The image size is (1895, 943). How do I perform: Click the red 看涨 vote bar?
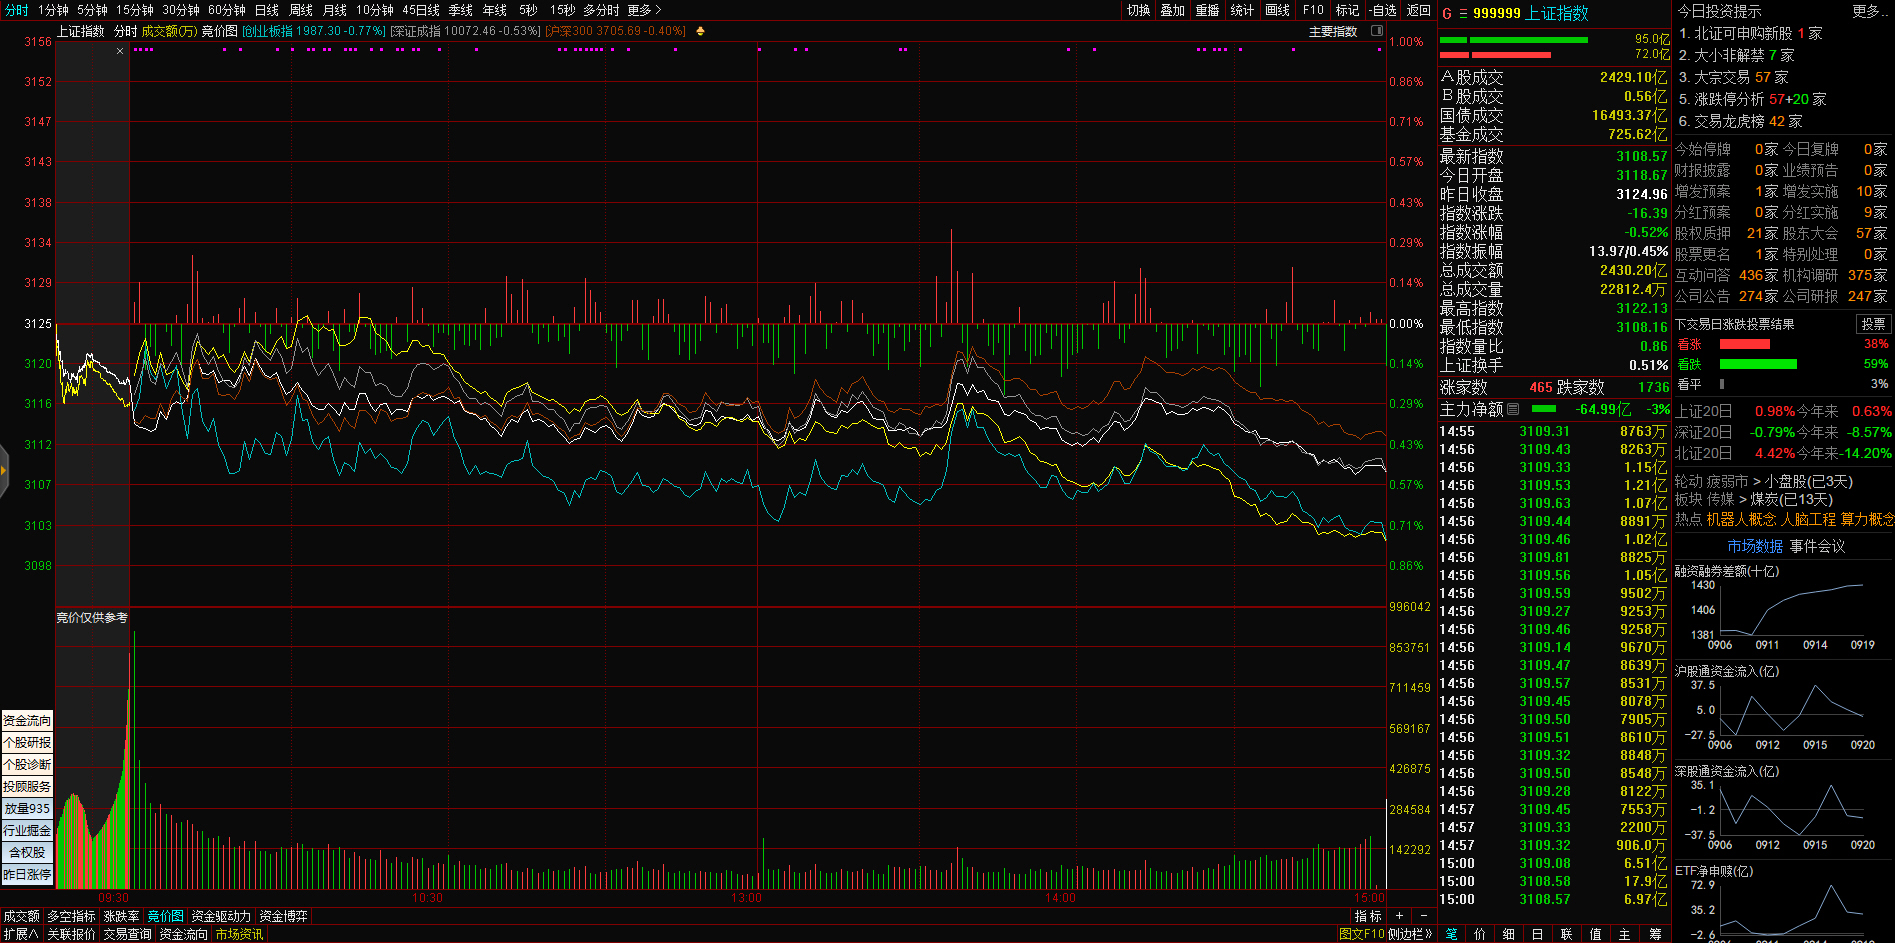[x=1744, y=344]
